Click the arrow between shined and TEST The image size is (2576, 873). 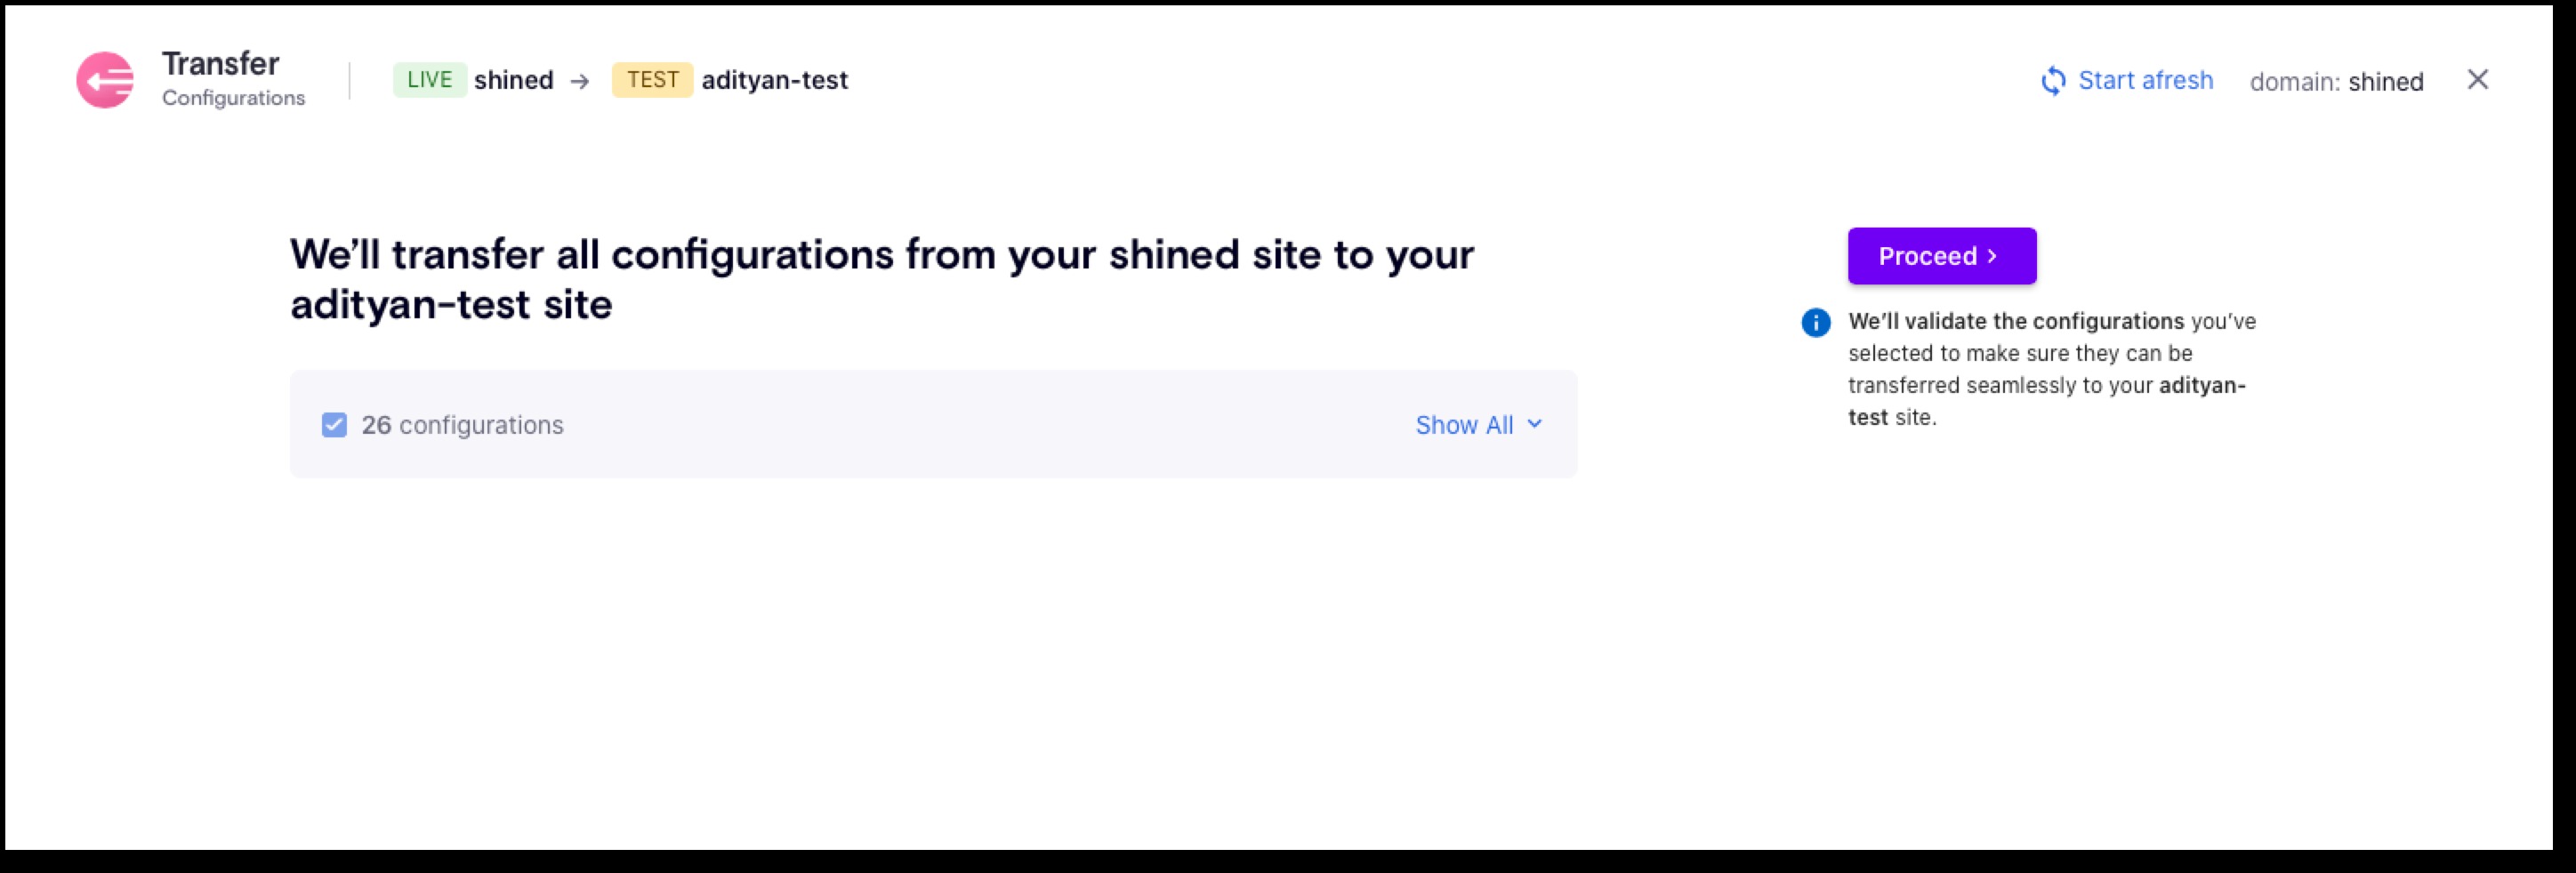coord(580,81)
